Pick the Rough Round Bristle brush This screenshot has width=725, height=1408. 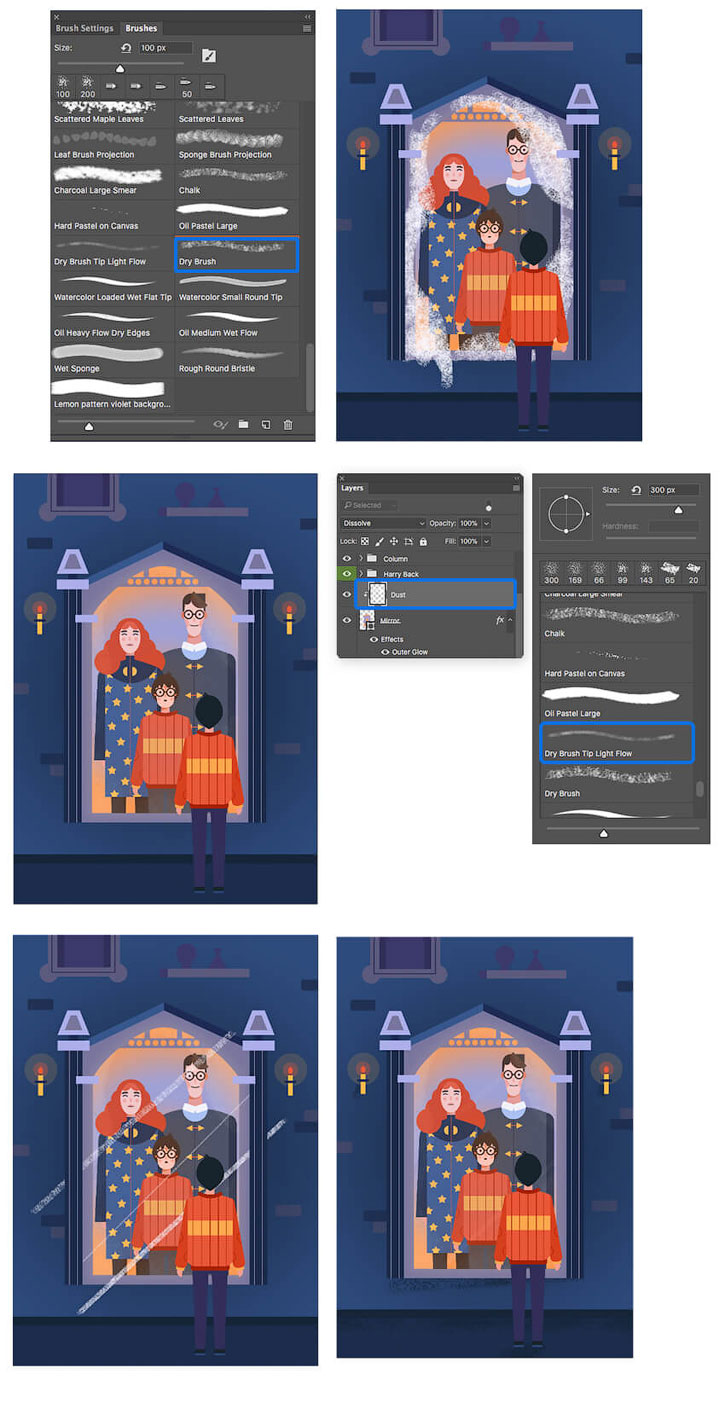(237, 359)
